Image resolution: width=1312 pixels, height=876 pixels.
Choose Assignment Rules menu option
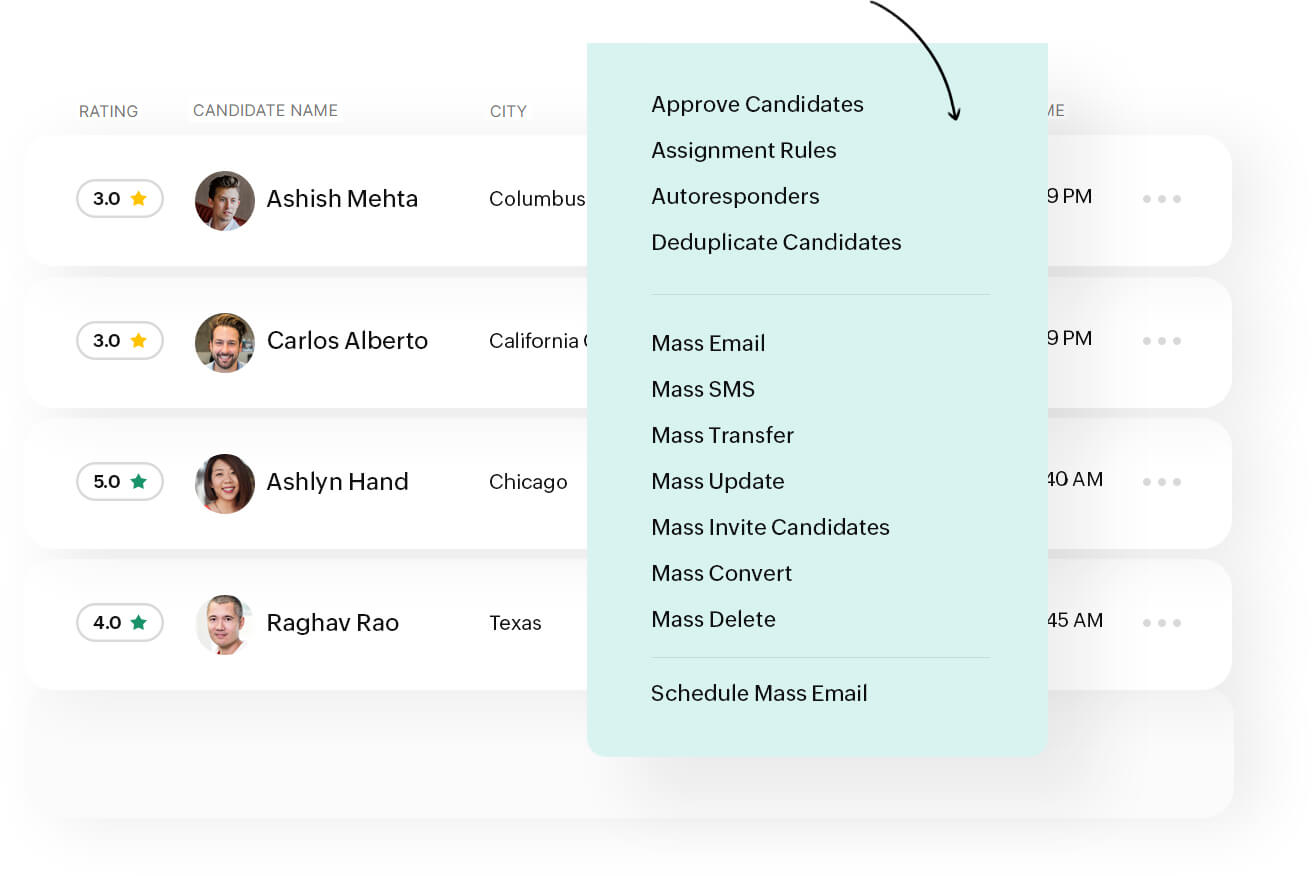tap(743, 151)
